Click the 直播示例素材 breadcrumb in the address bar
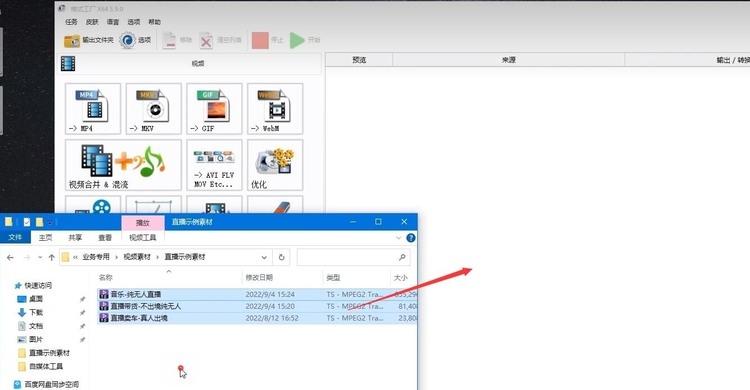 point(185,257)
